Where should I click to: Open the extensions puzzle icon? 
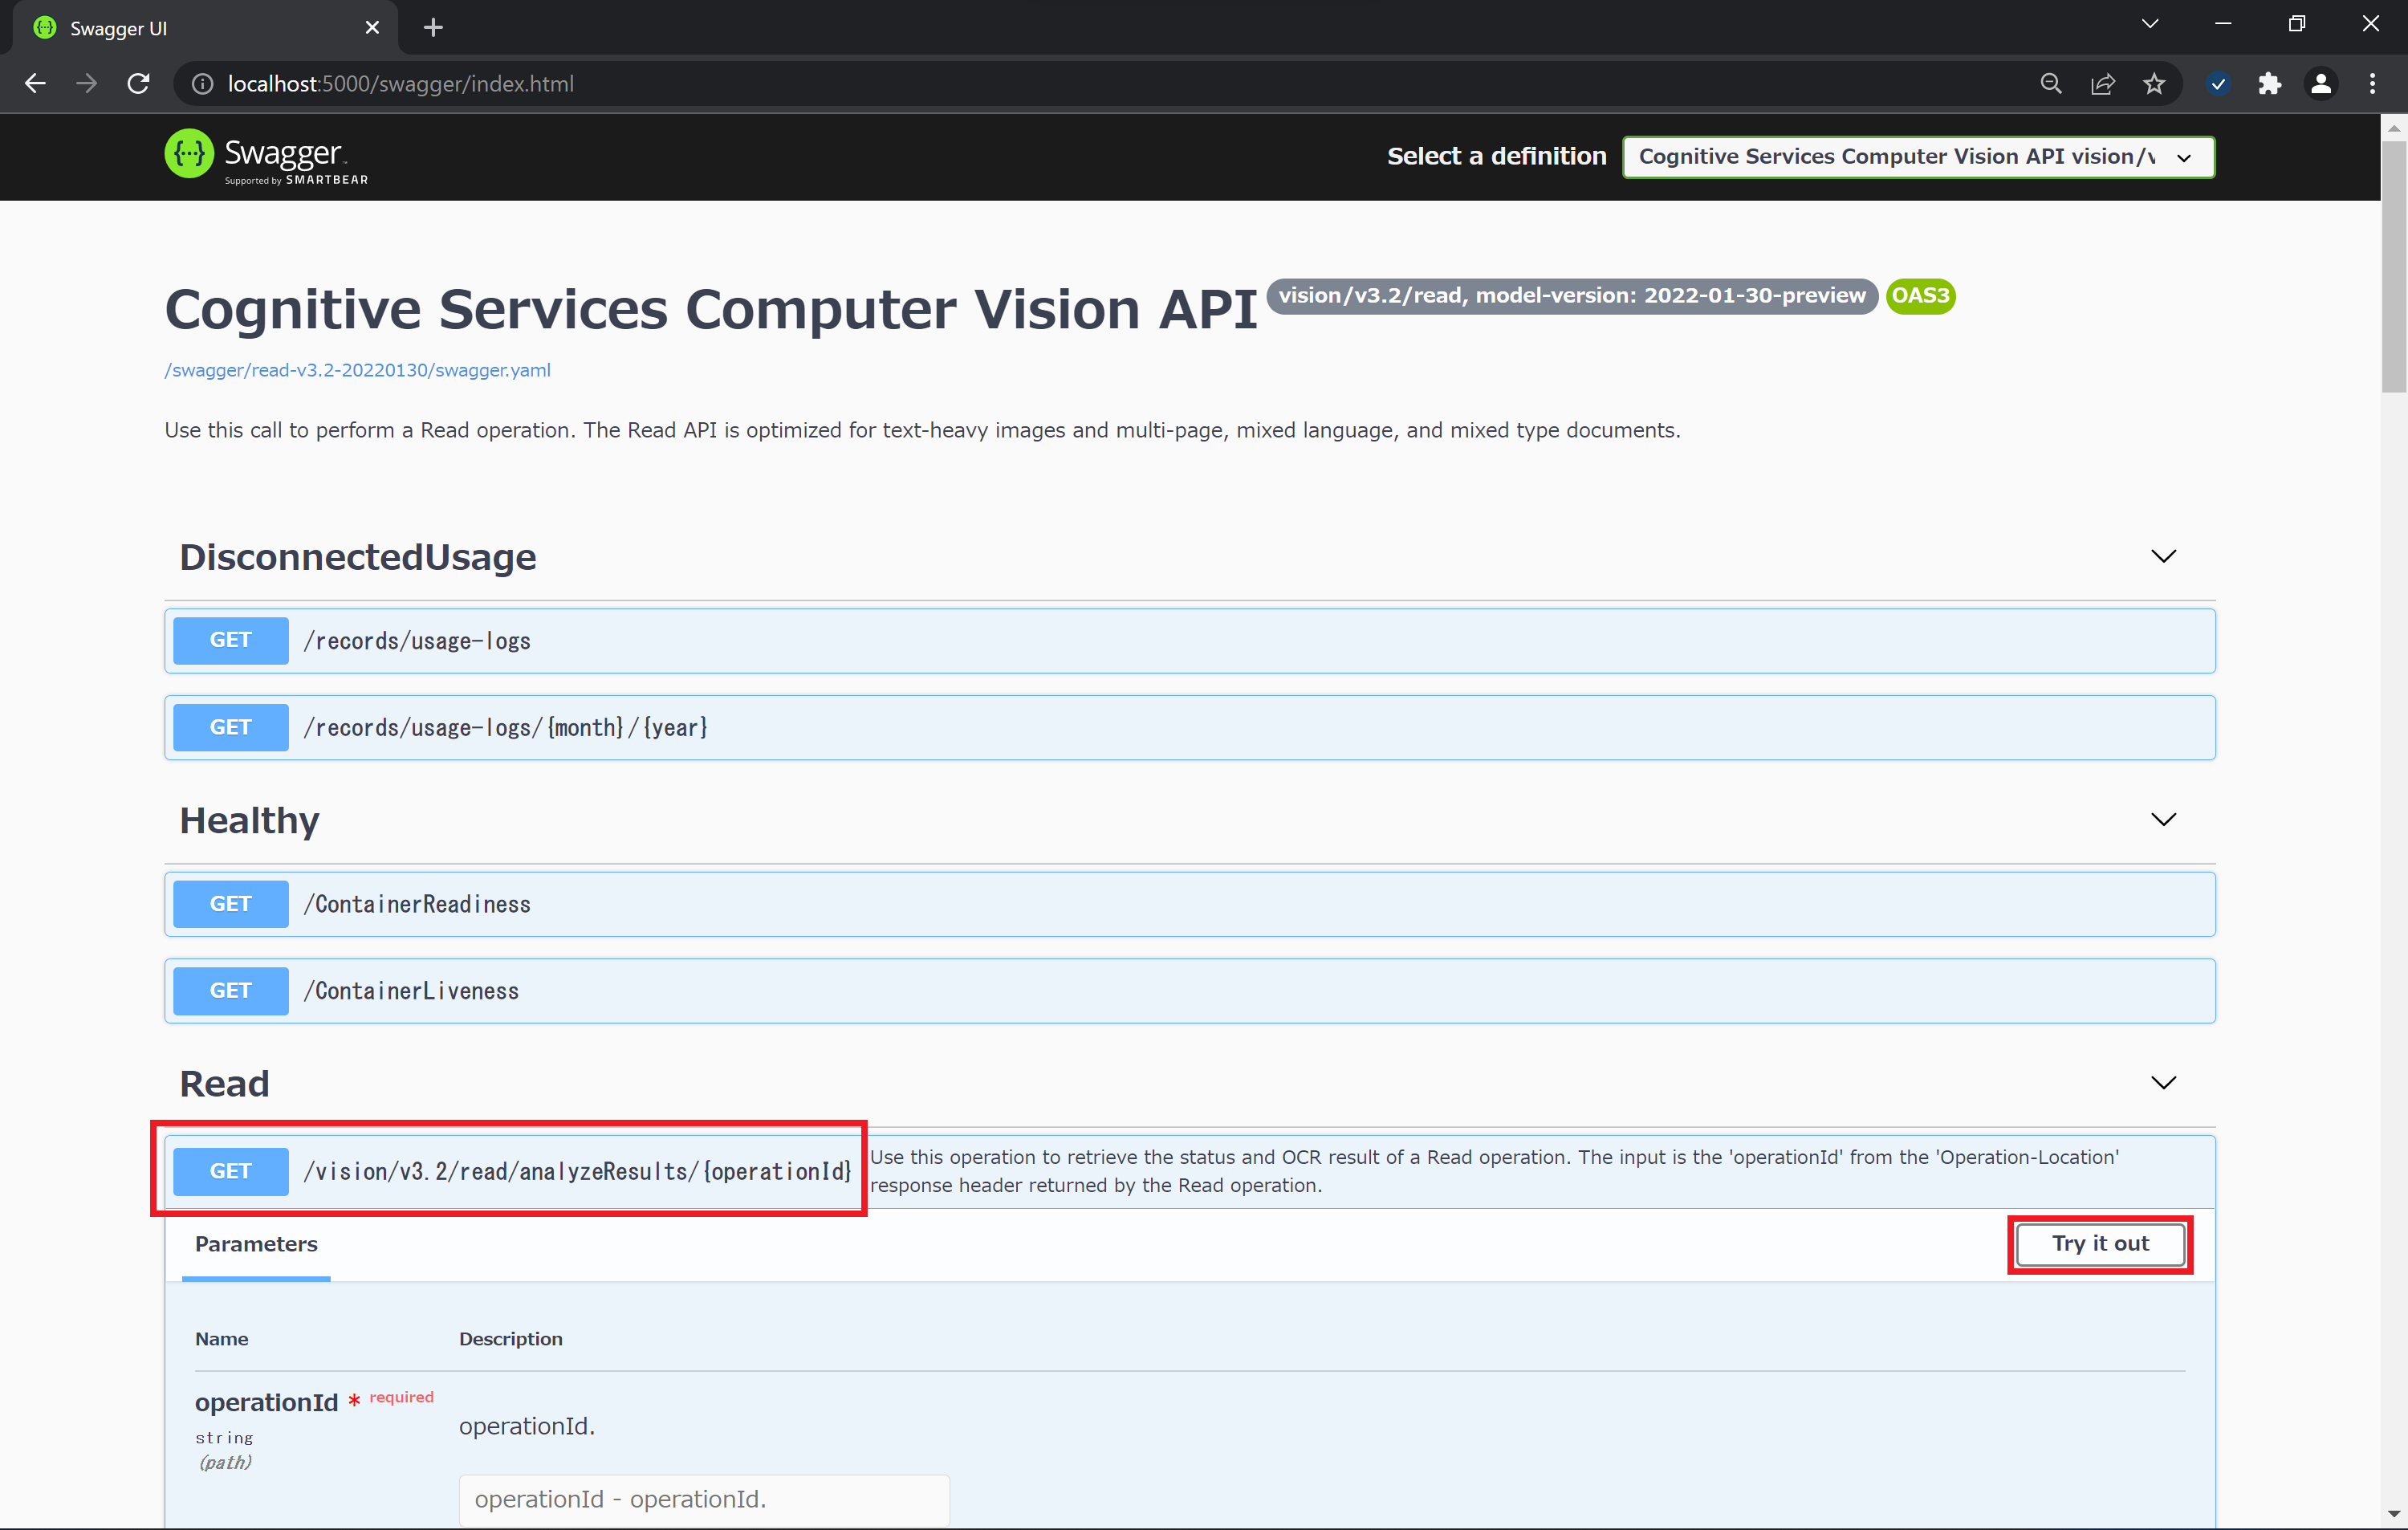[x=2269, y=84]
